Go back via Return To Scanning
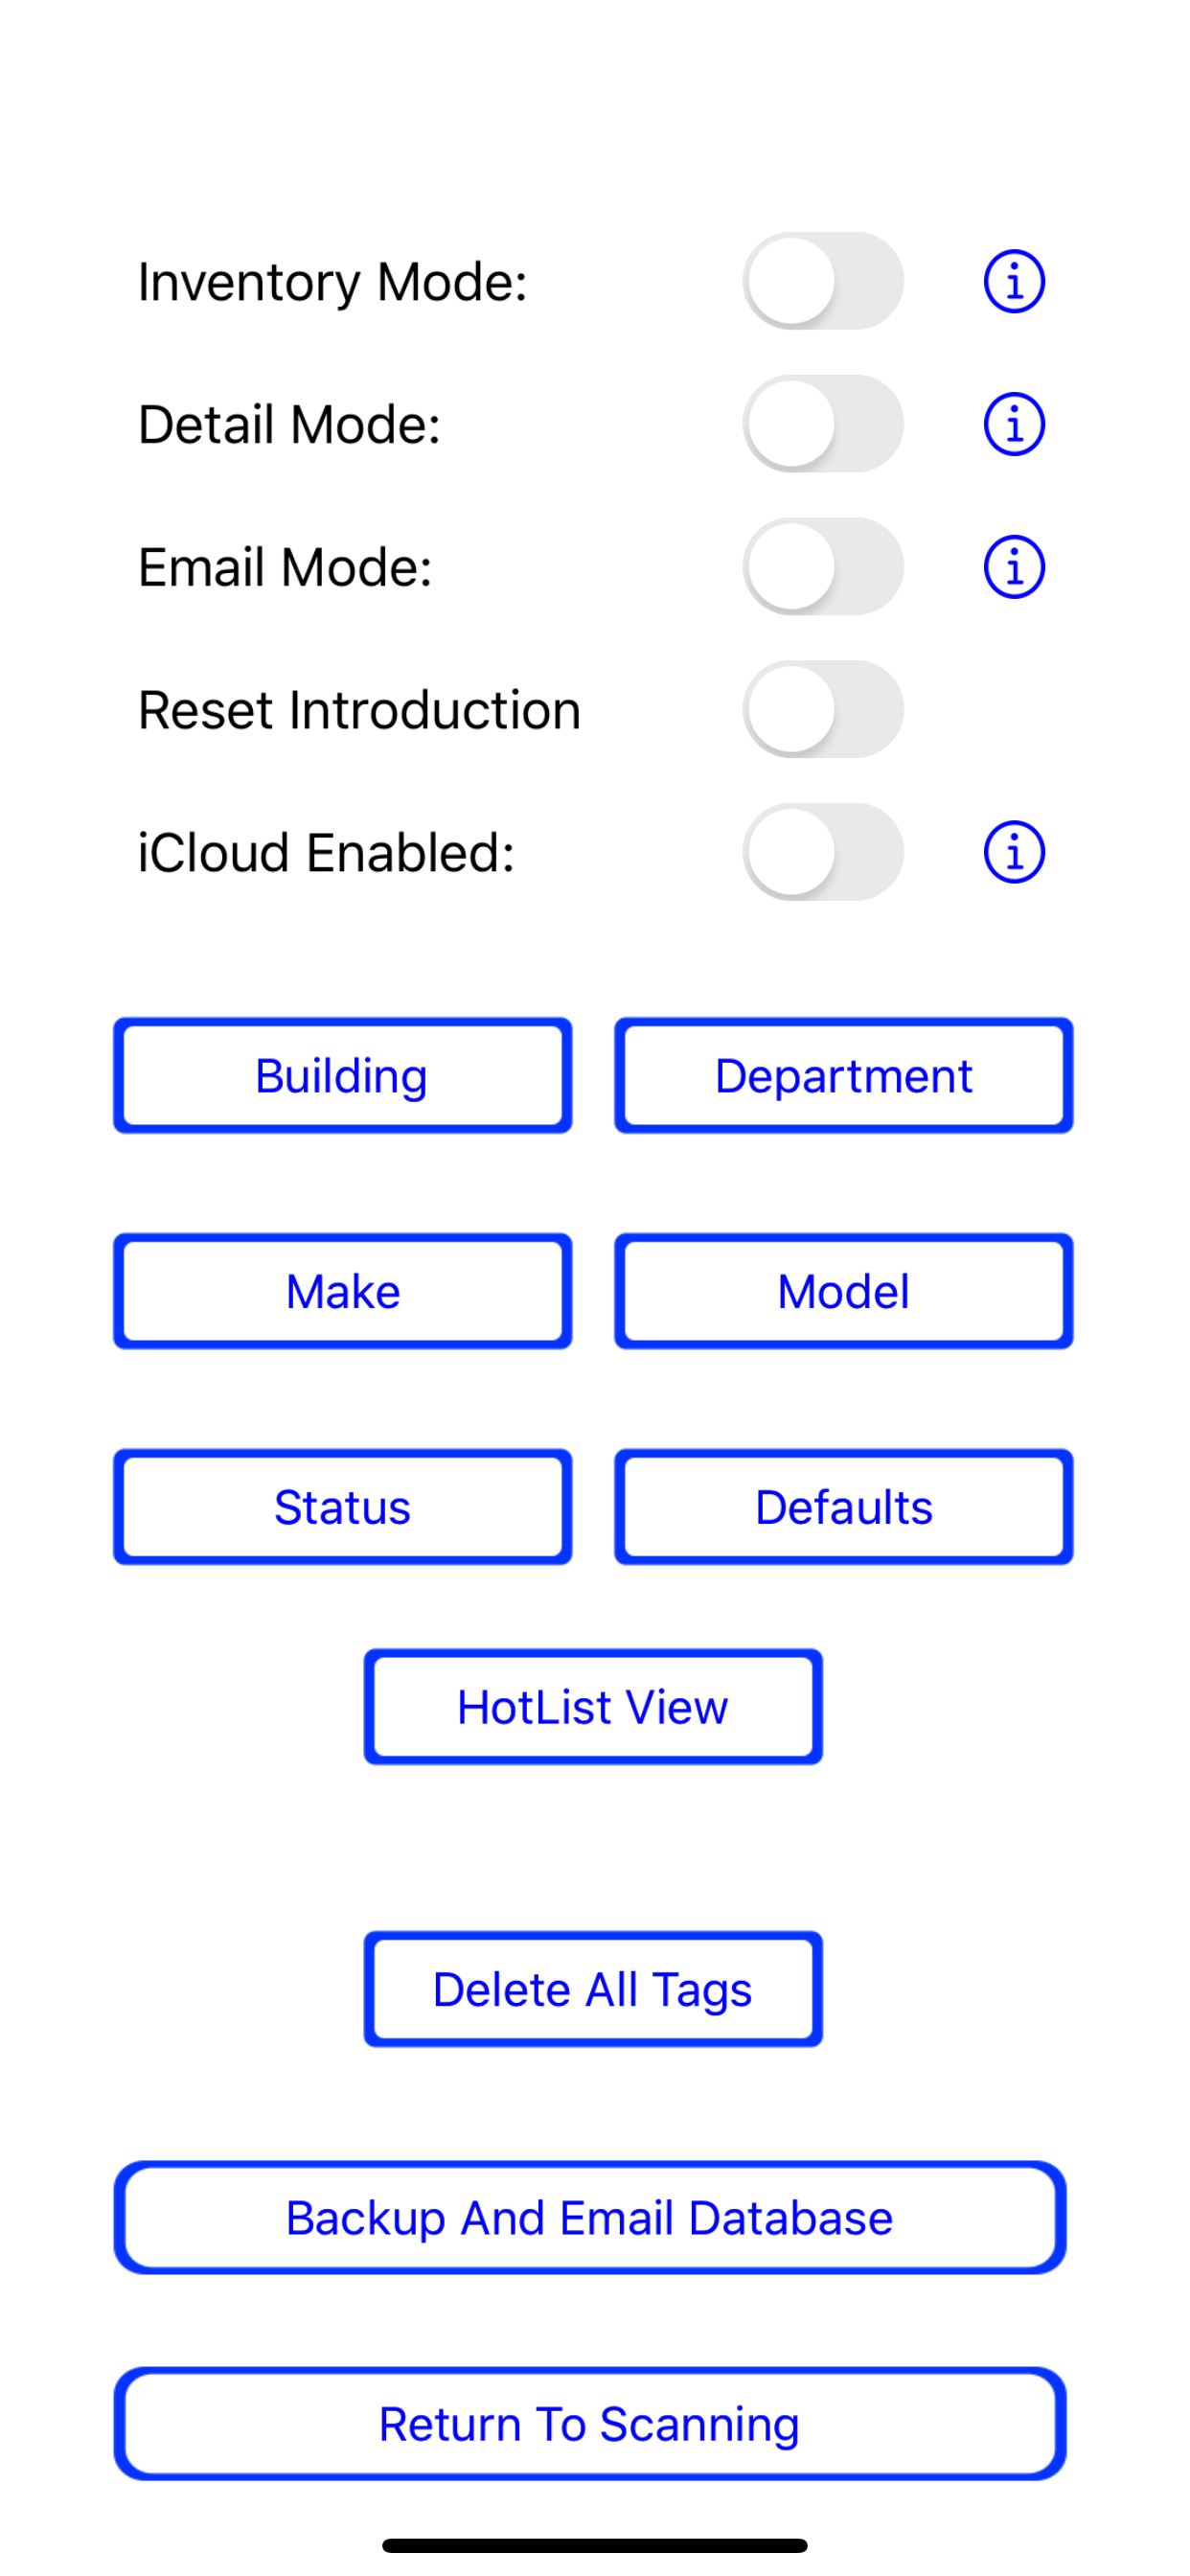The image size is (1190, 2576). click(x=590, y=2424)
